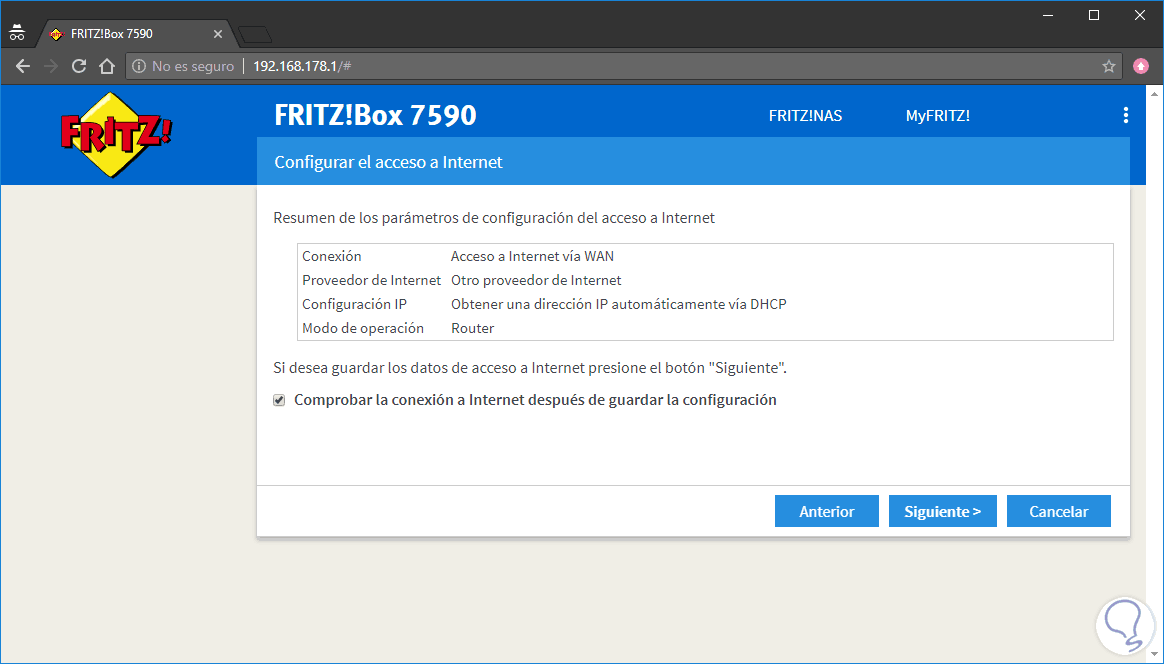Click the 'Router' operation mode value
Image resolution: width=1164 pixels, height=664 pixels.
(472, 328)
